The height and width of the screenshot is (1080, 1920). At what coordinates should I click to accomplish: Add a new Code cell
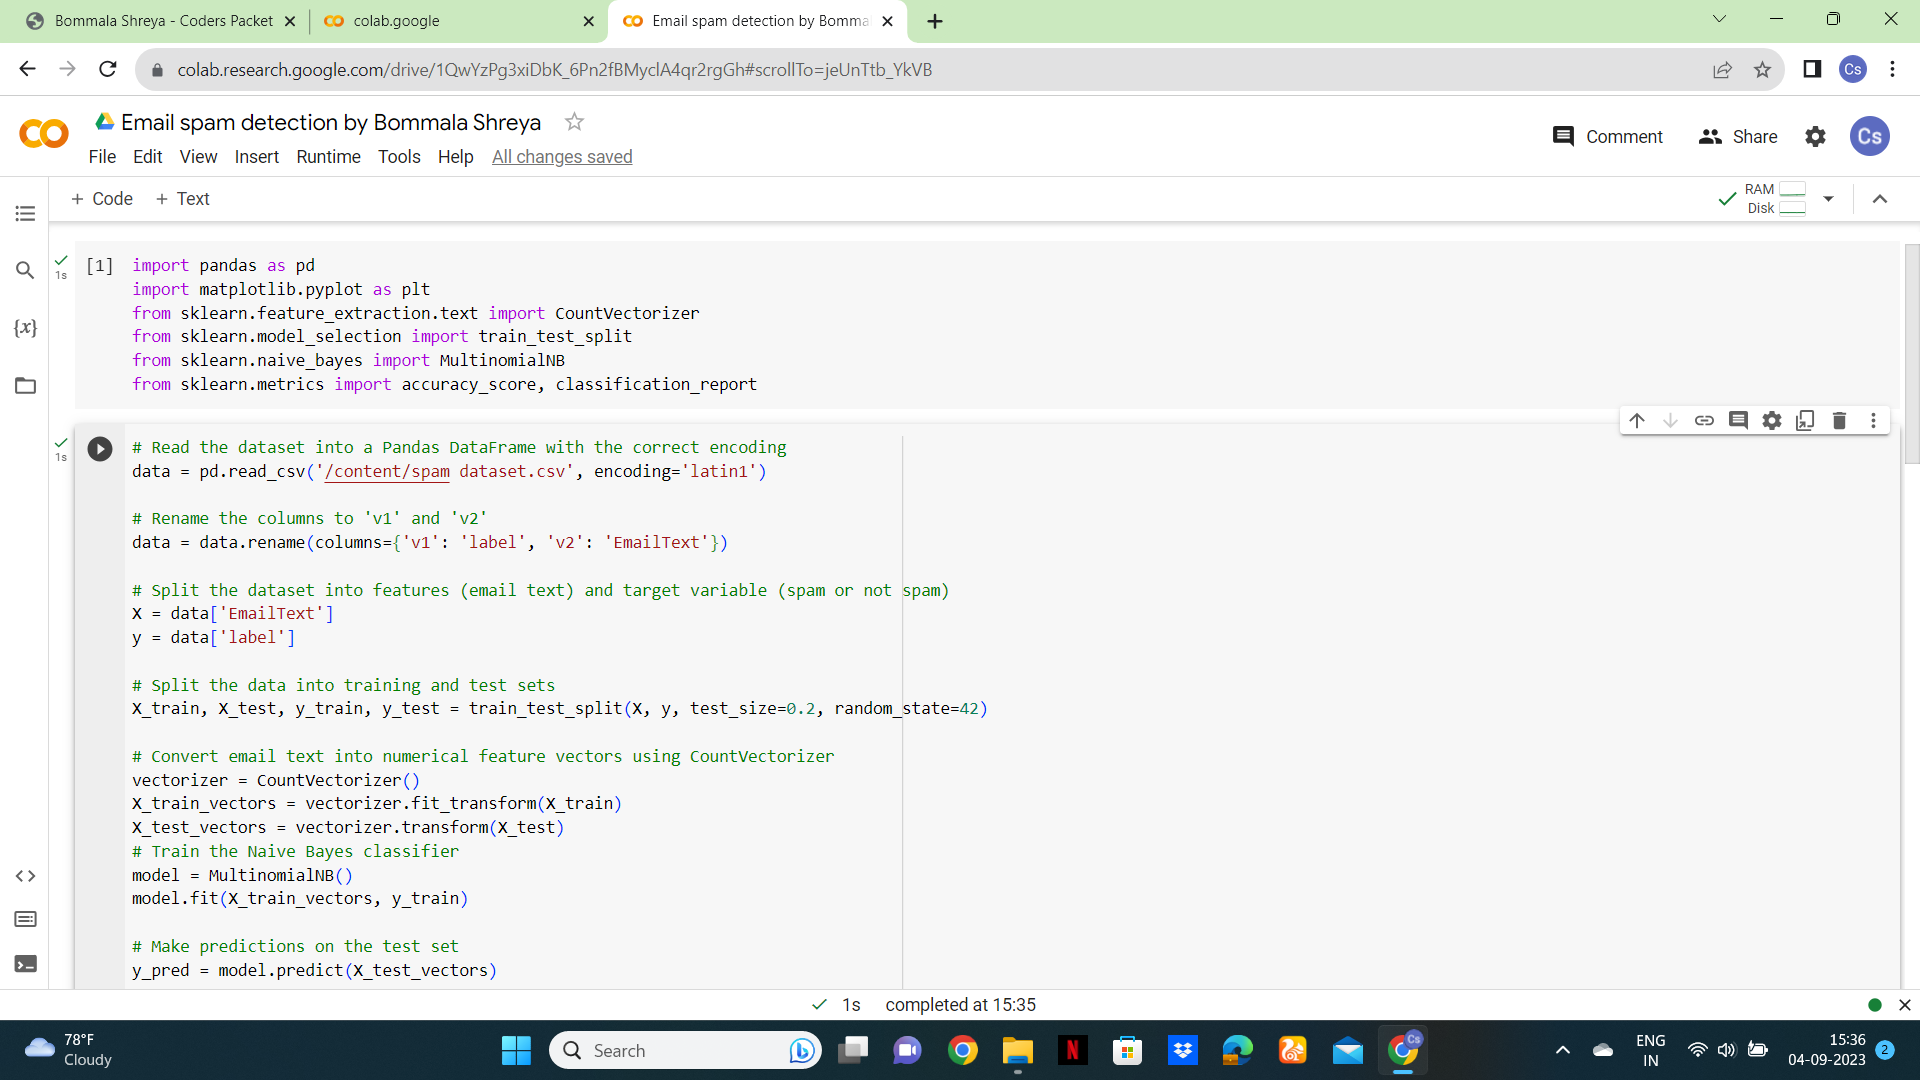coord(102,199)
